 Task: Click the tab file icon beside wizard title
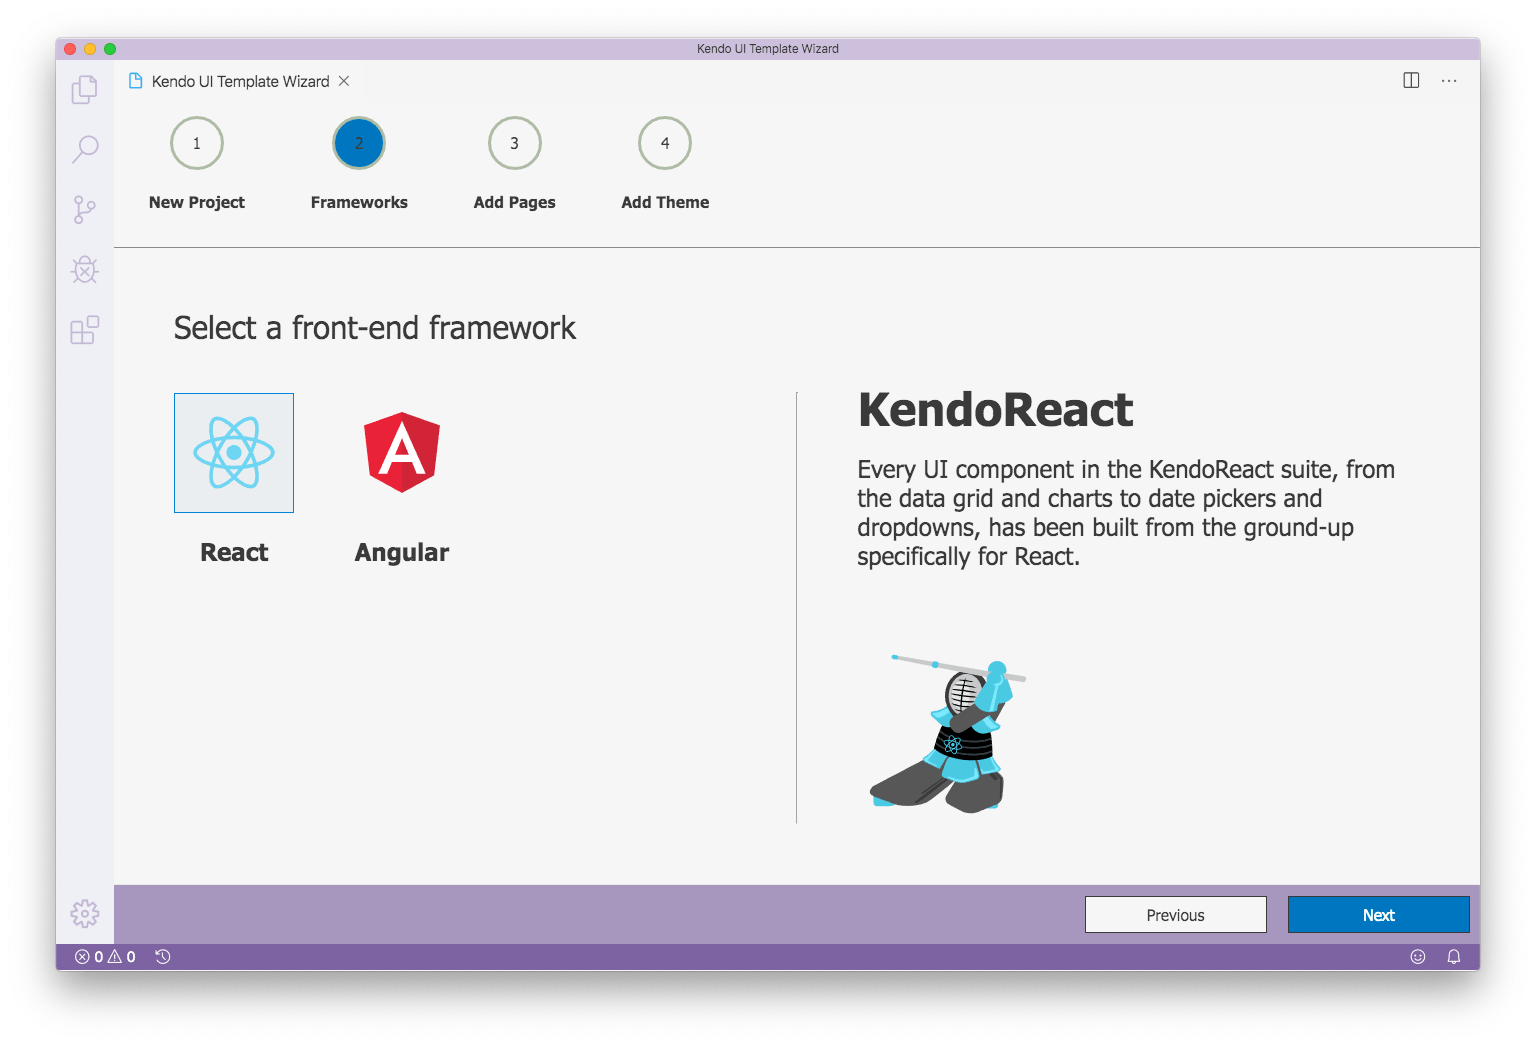pos(136,81)
